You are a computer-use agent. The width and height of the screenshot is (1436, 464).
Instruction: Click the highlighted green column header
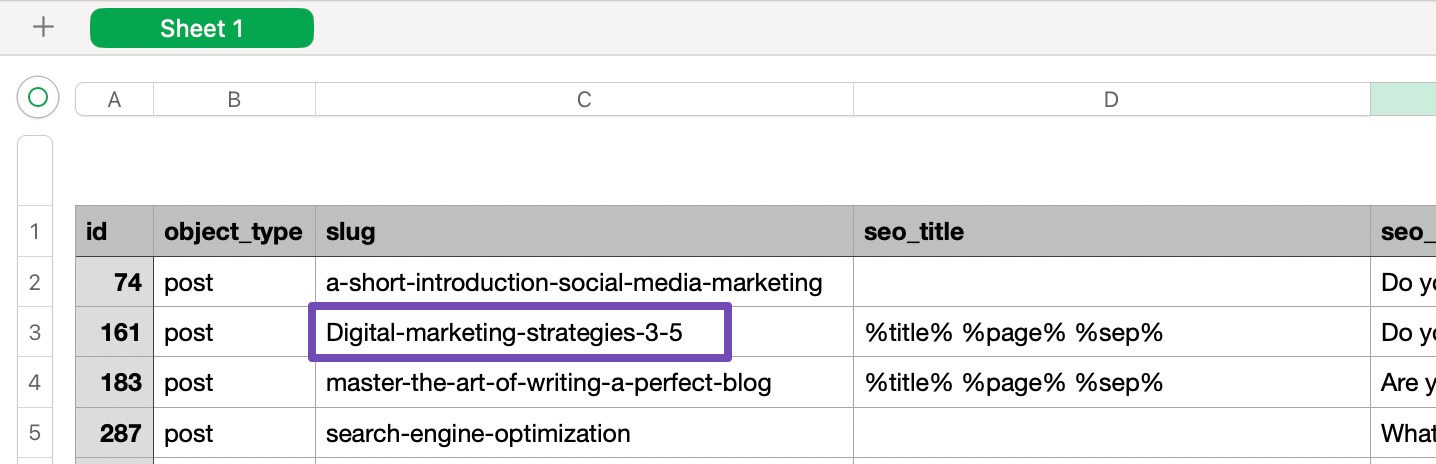(x=1402, y=99)
